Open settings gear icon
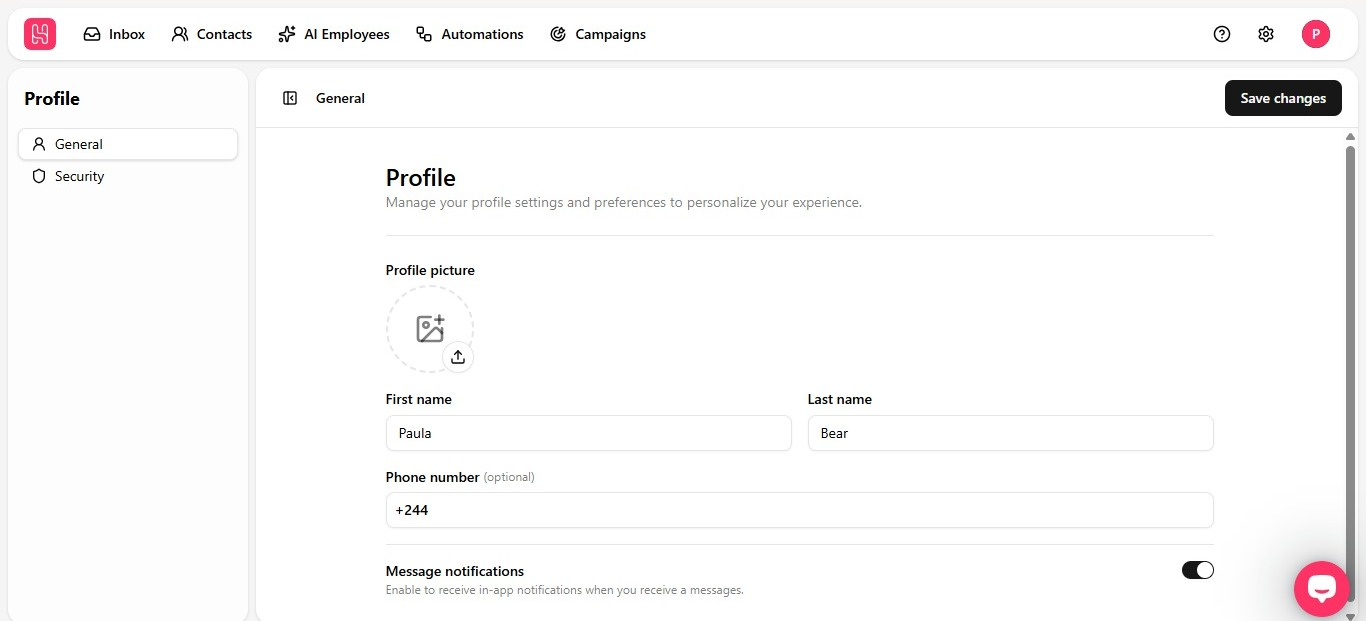 [1266, 34]
